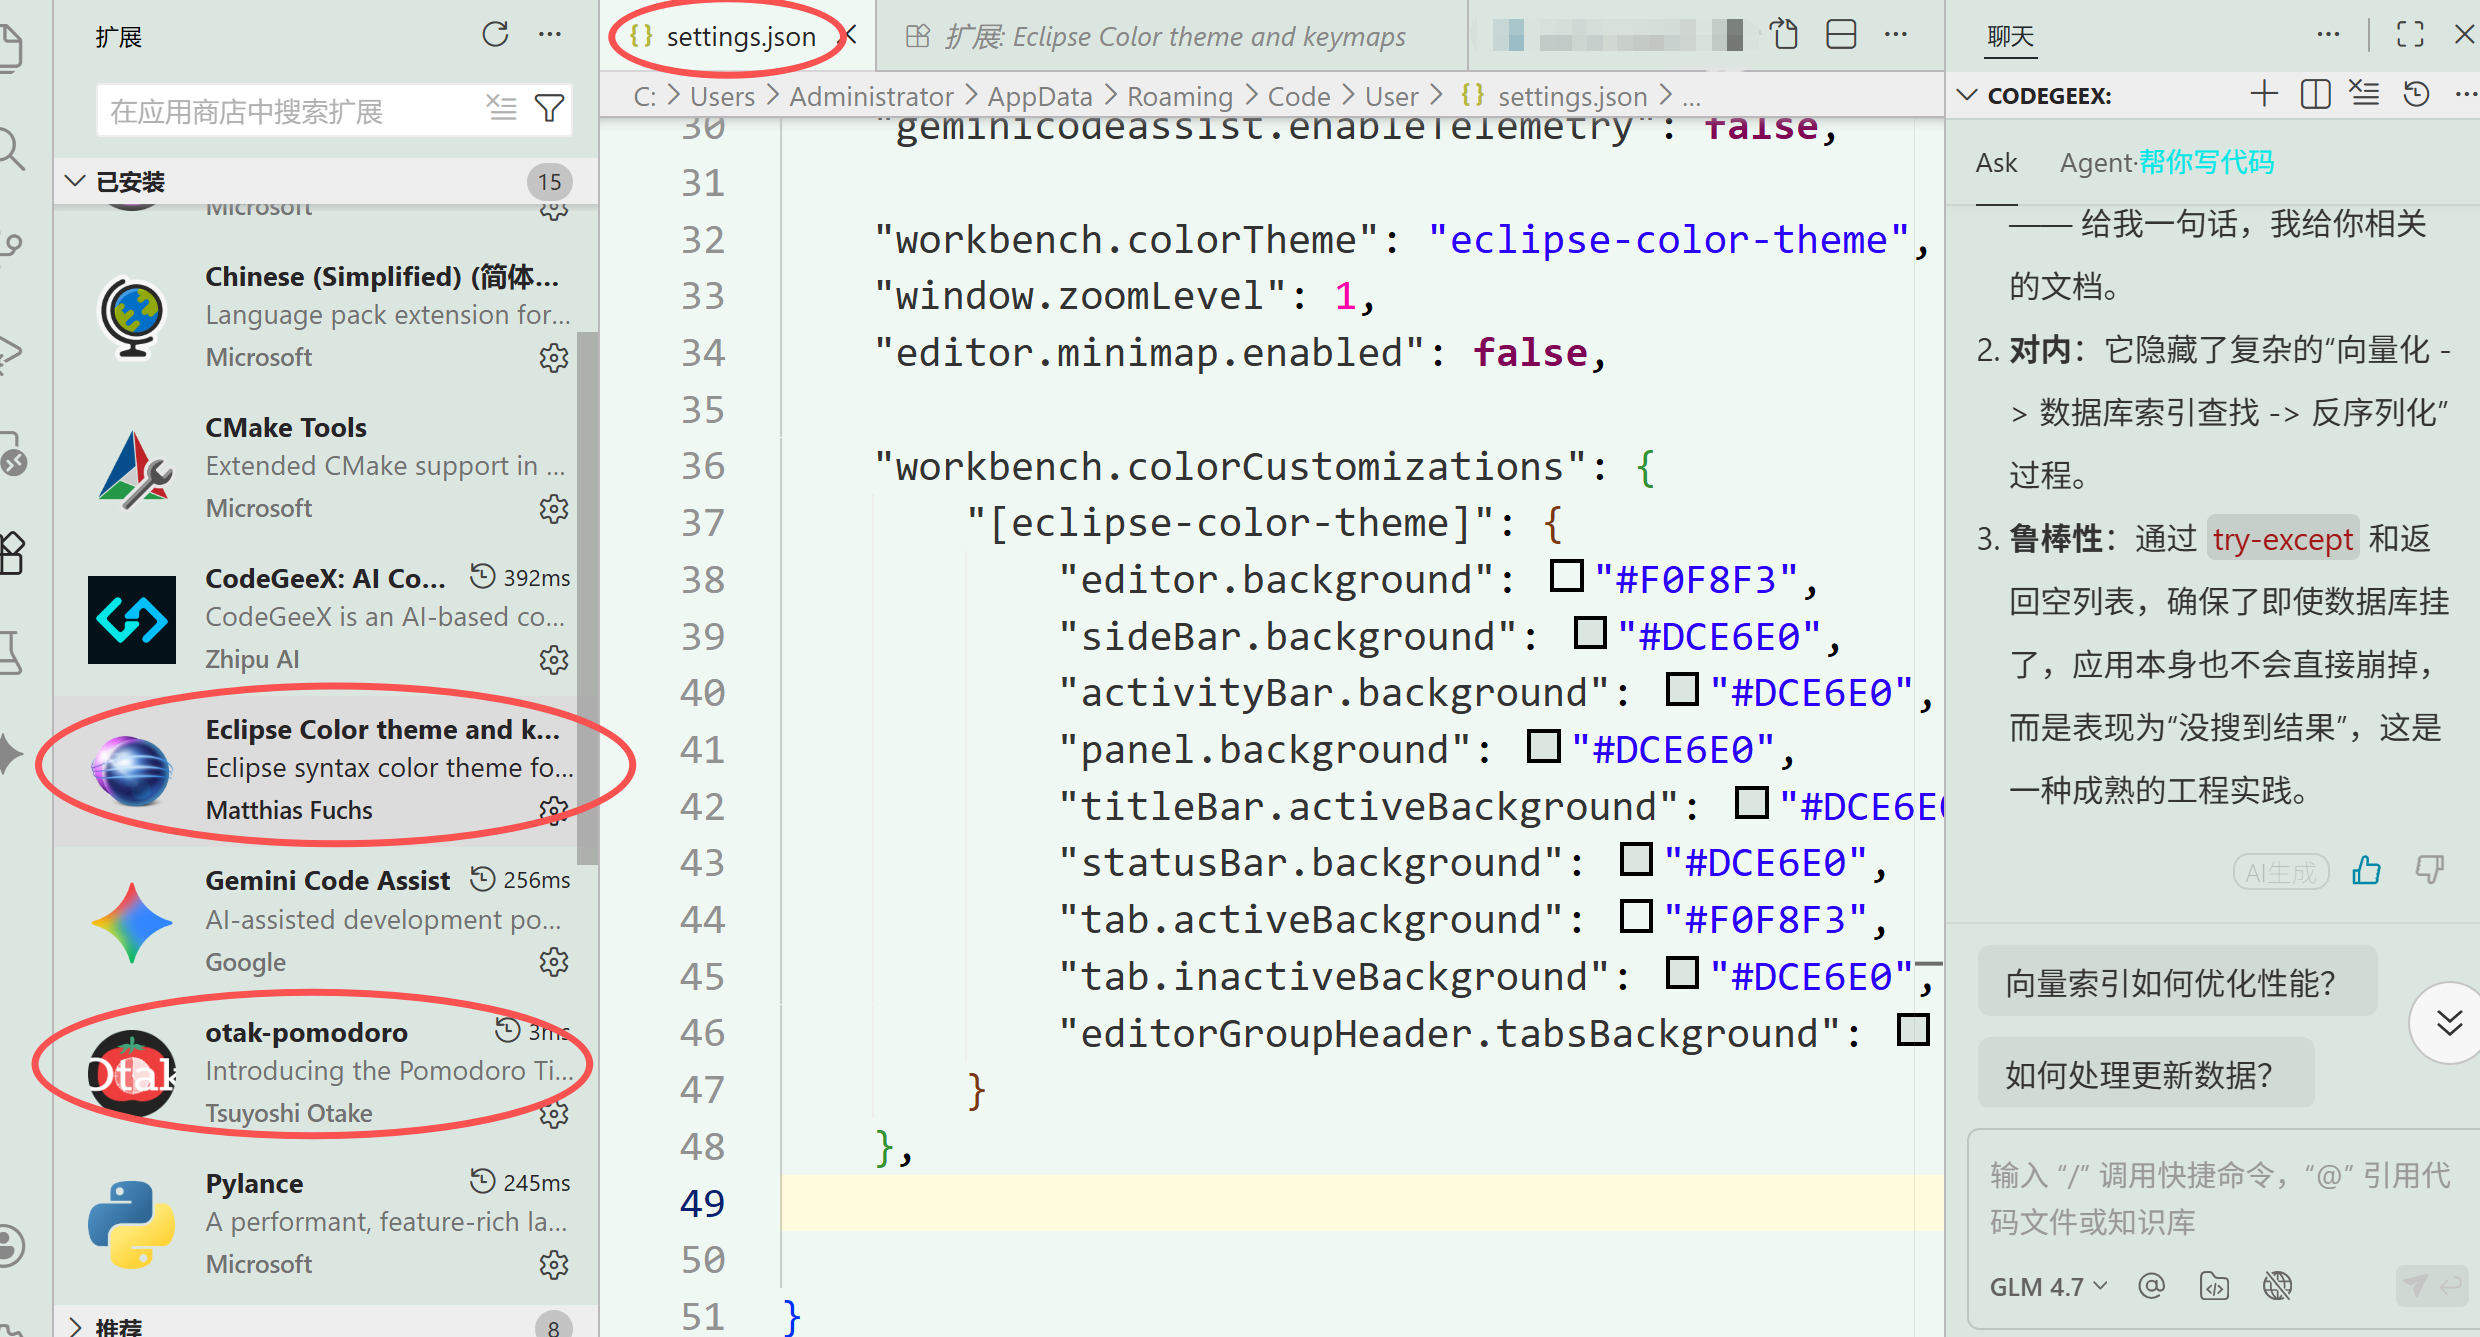2480x1337 pixels.
Task: Open CodeGeeX chat history icon
Action: 2416,95
